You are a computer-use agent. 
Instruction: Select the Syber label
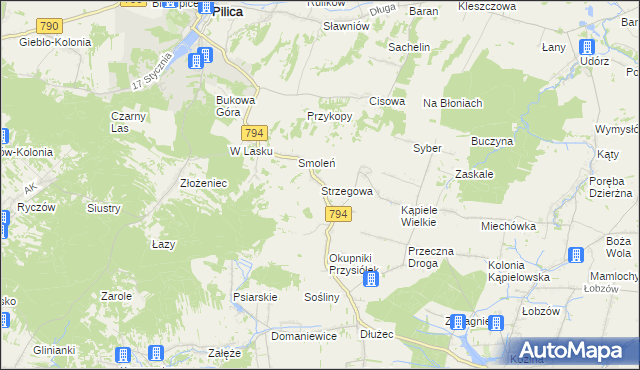tap(427, 148)
